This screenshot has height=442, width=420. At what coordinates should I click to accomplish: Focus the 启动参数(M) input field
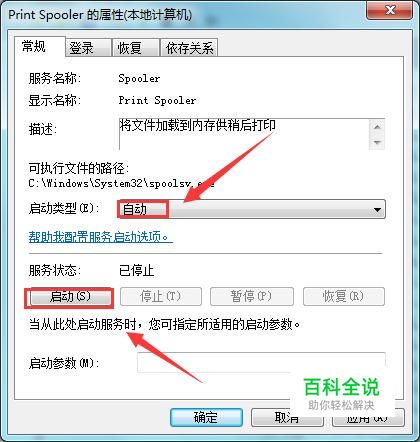click(x=261, y=362)
